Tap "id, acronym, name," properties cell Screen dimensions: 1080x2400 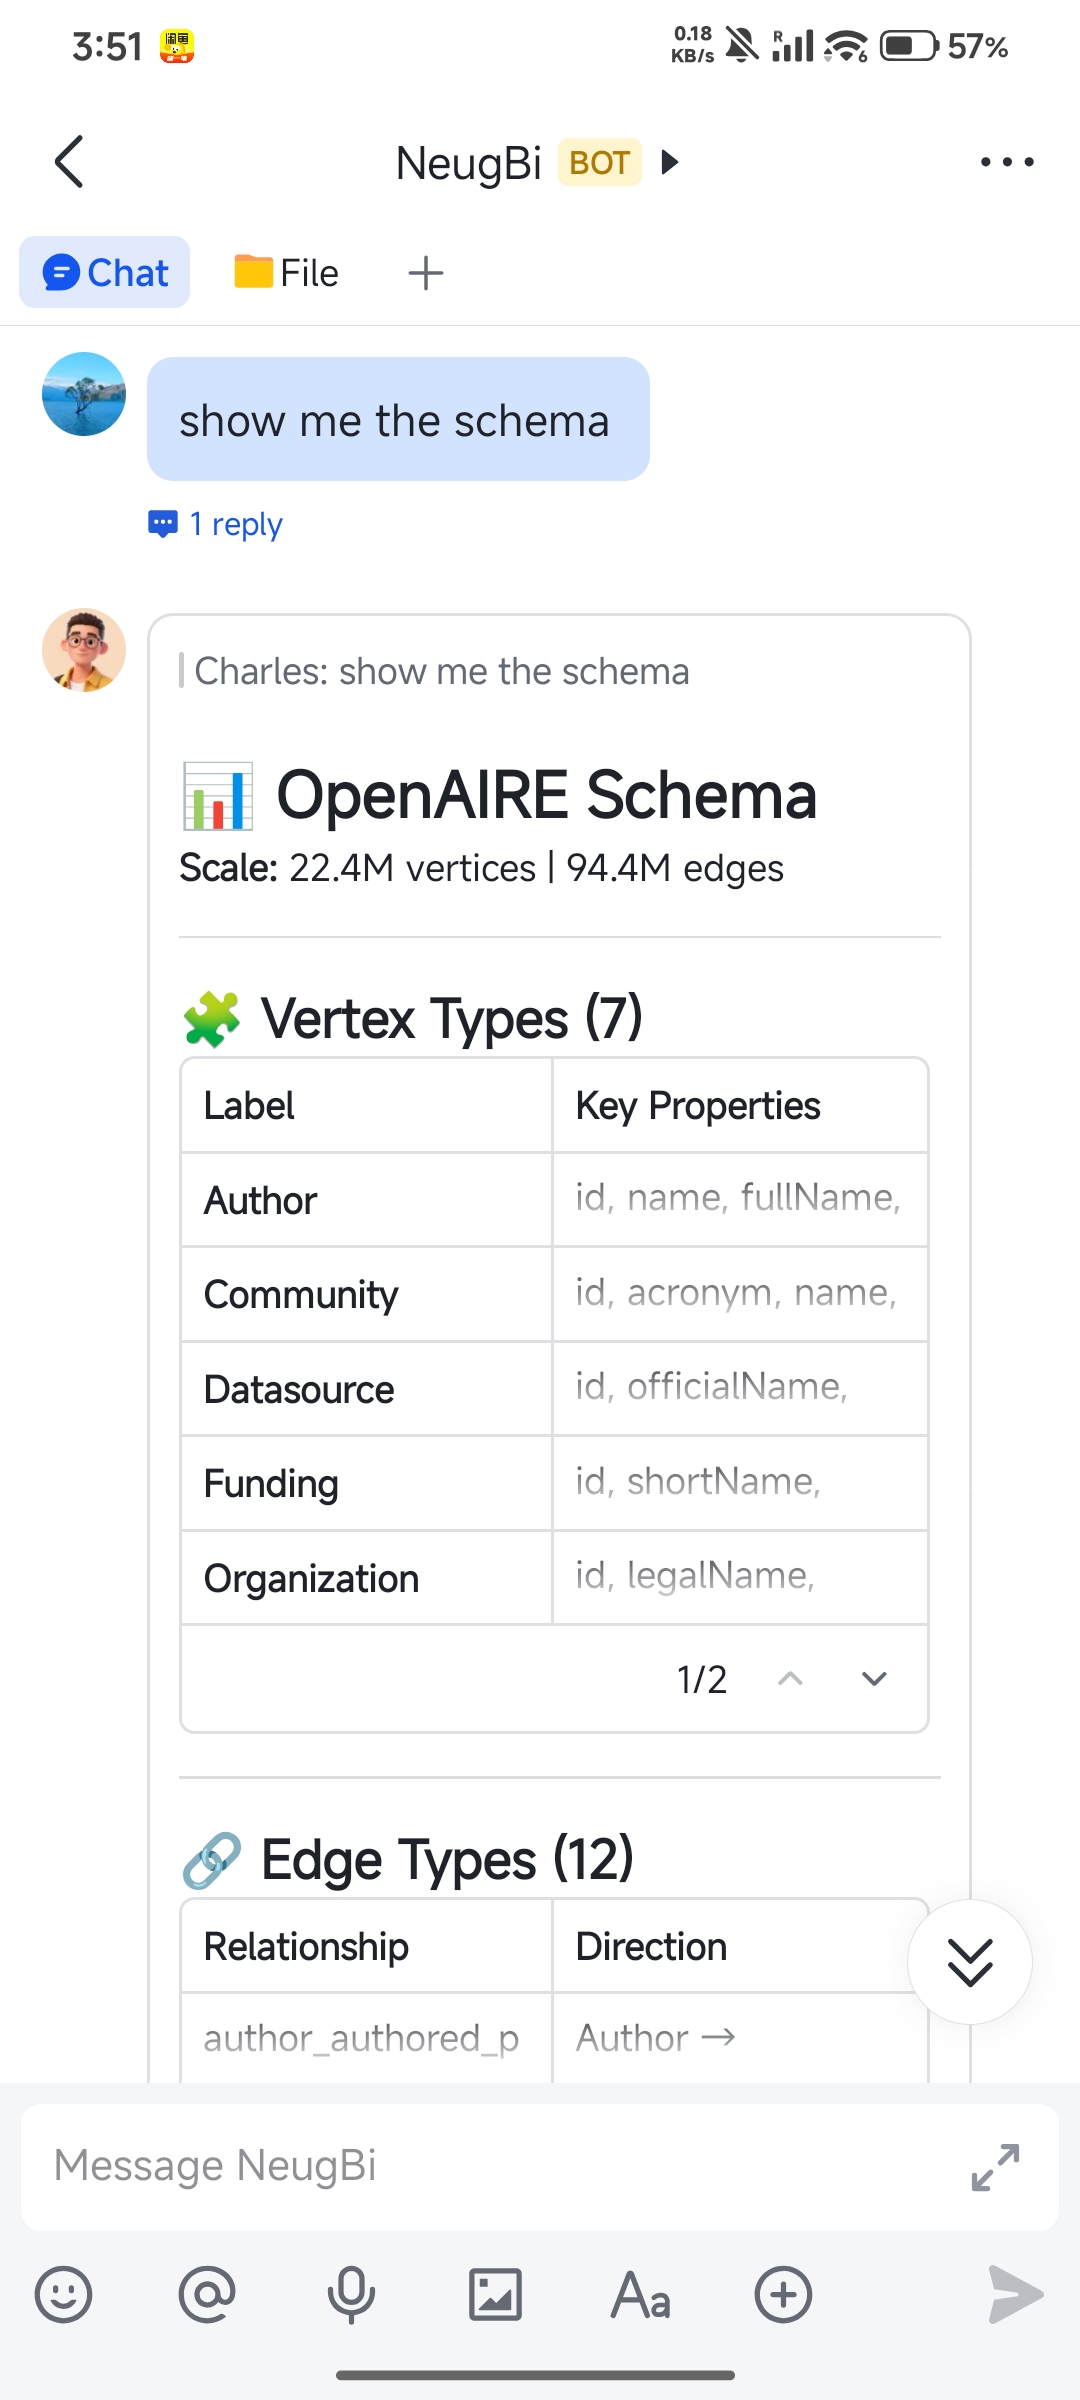[x=740, y=1294]
